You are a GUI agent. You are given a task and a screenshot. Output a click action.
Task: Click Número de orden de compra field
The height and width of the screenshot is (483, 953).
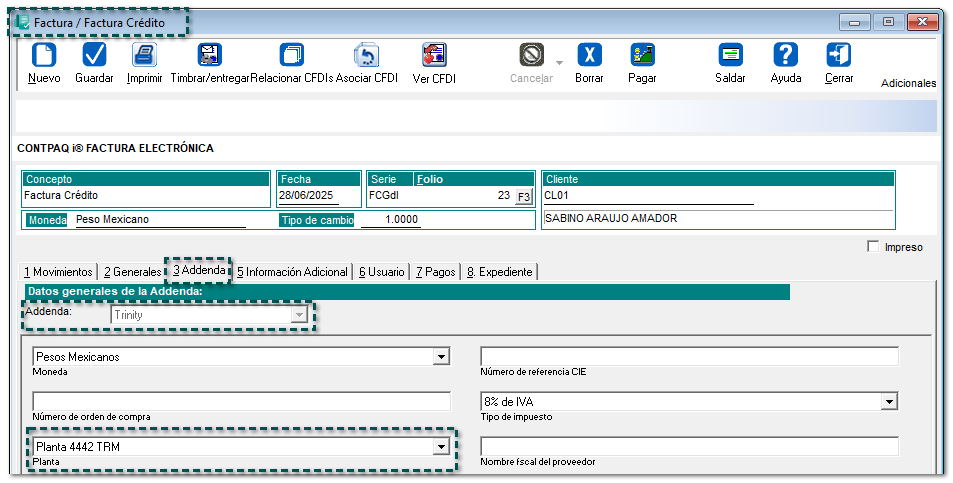242,402
